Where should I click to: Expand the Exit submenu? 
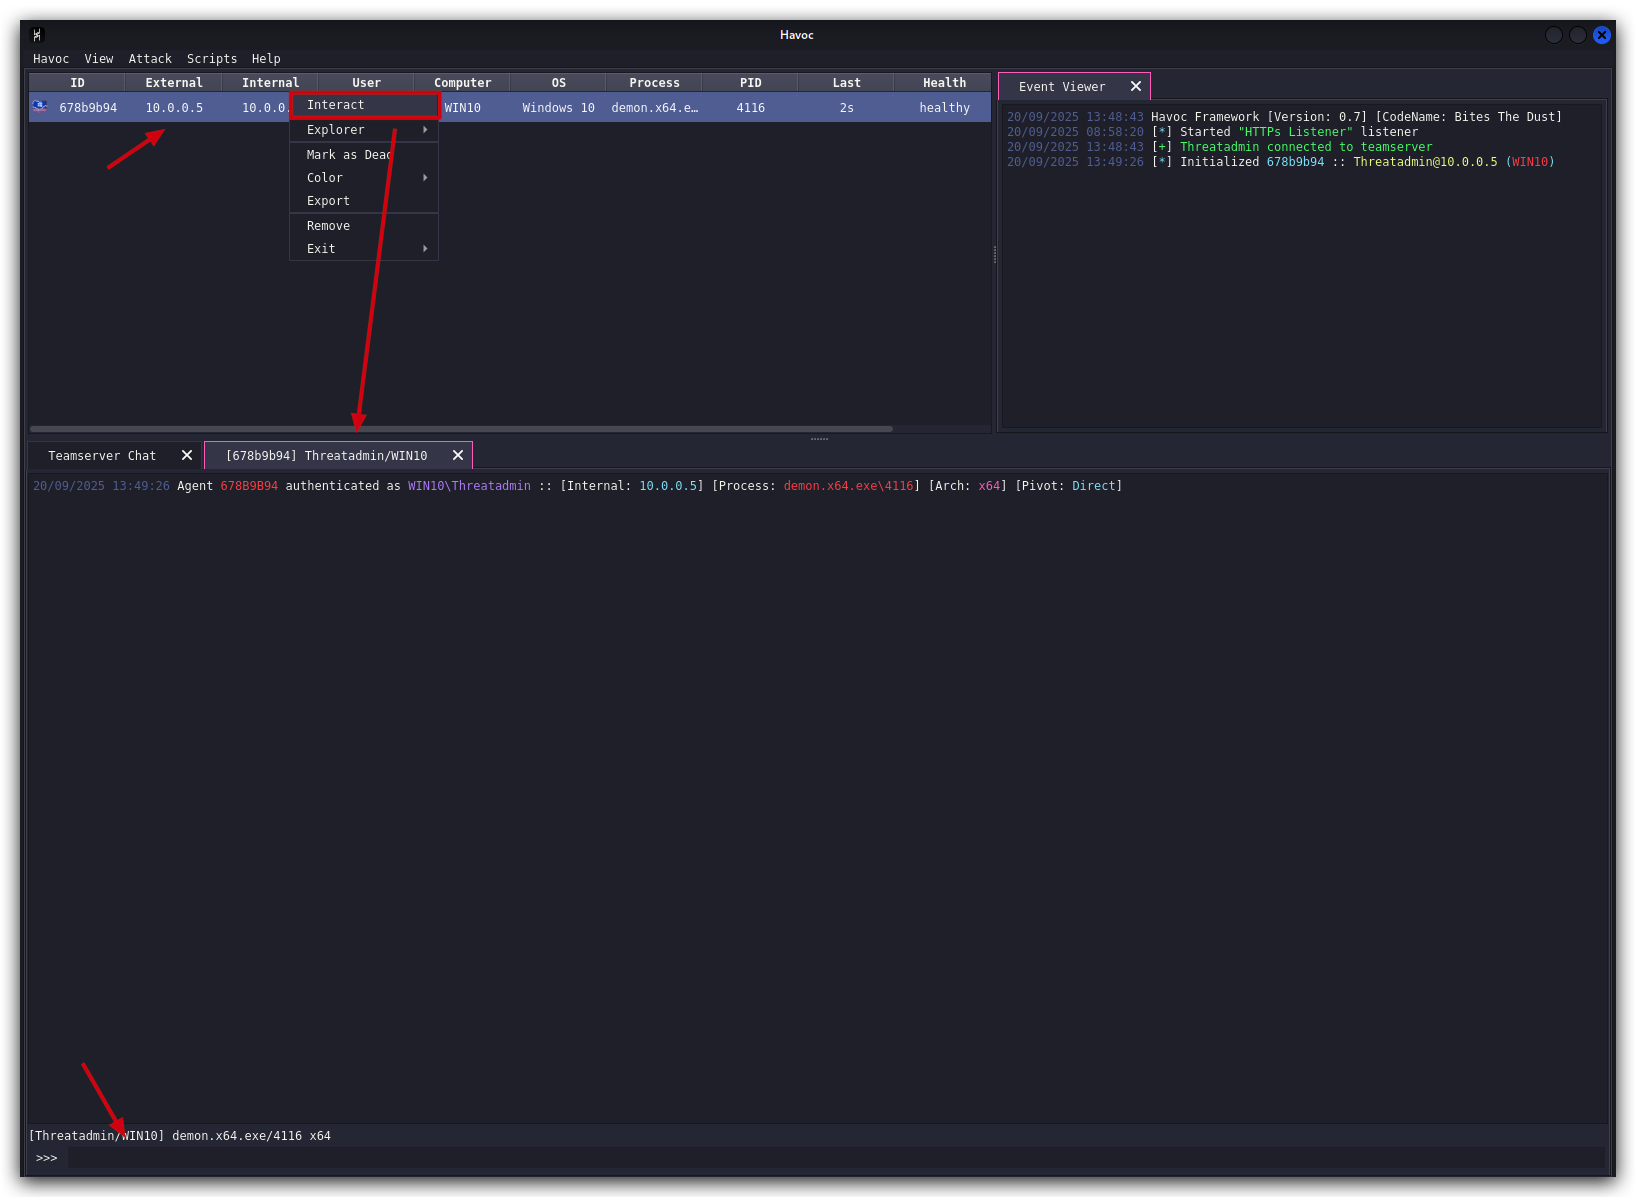pyautogui.click(x=364, y=249)
